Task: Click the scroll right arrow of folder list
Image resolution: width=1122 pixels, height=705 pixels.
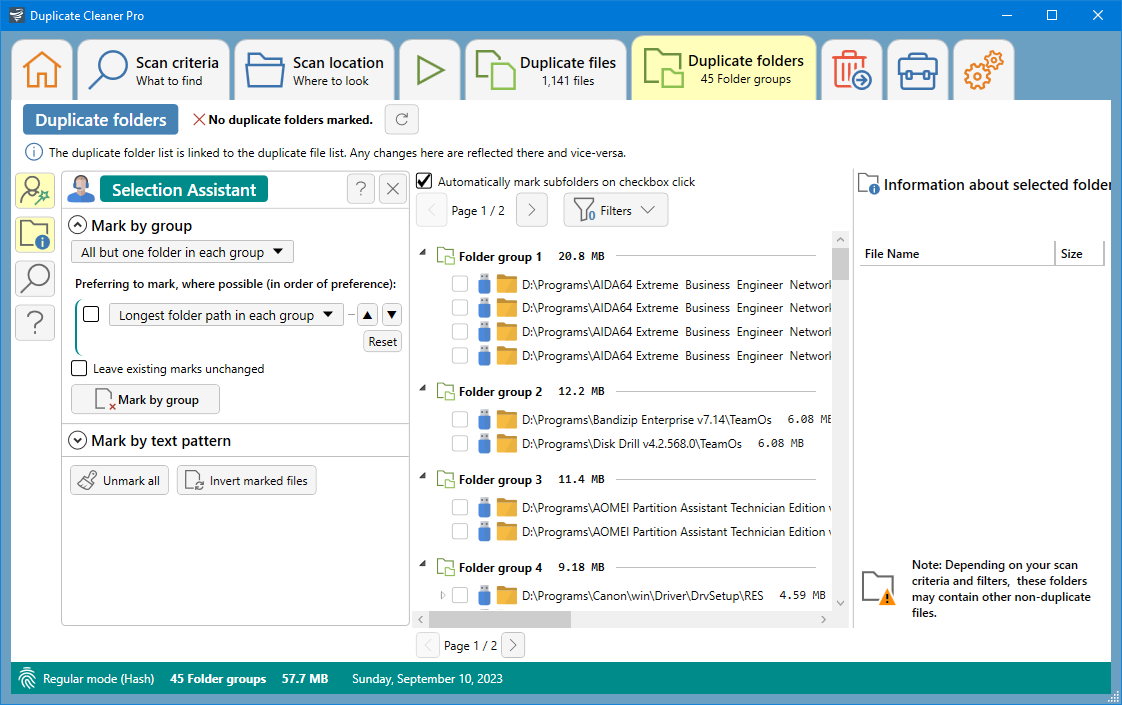Action: 824,619
